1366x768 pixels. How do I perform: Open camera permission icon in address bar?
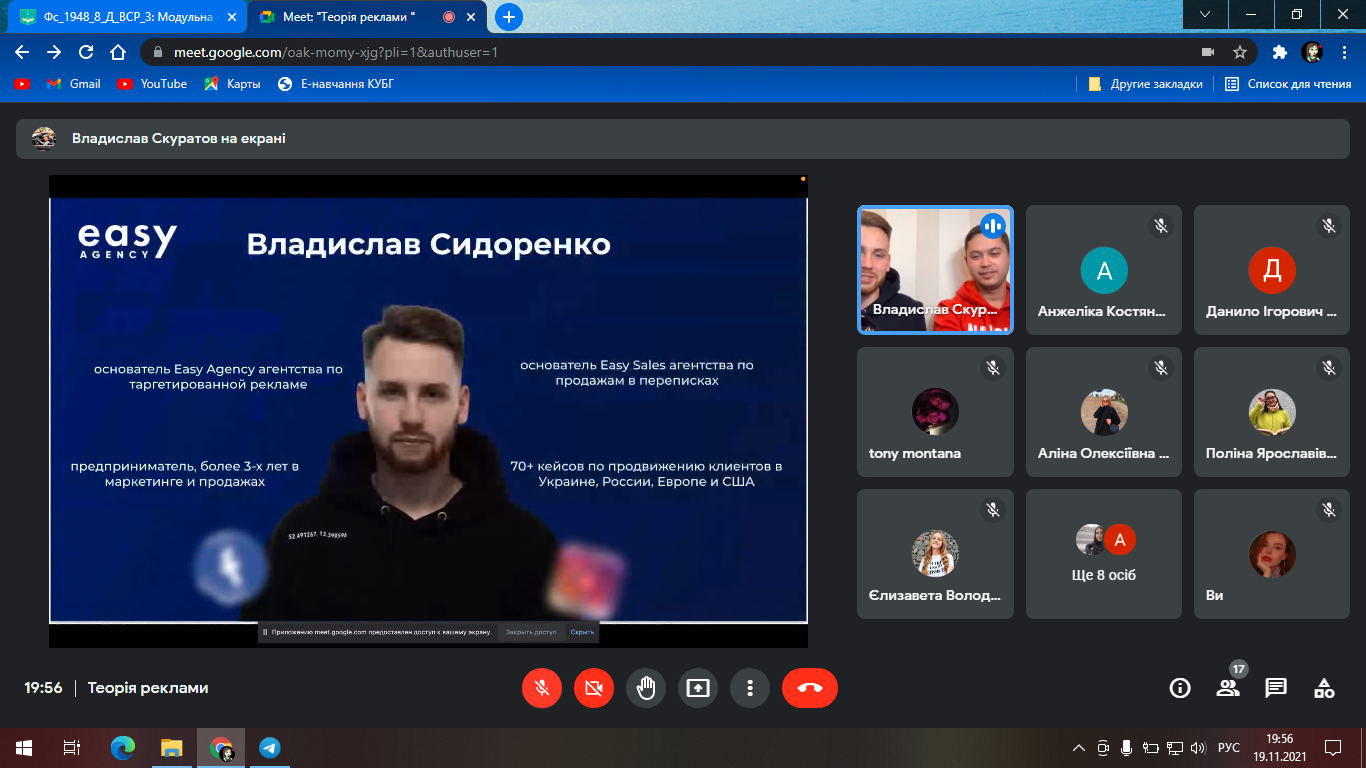[1208, 52]
